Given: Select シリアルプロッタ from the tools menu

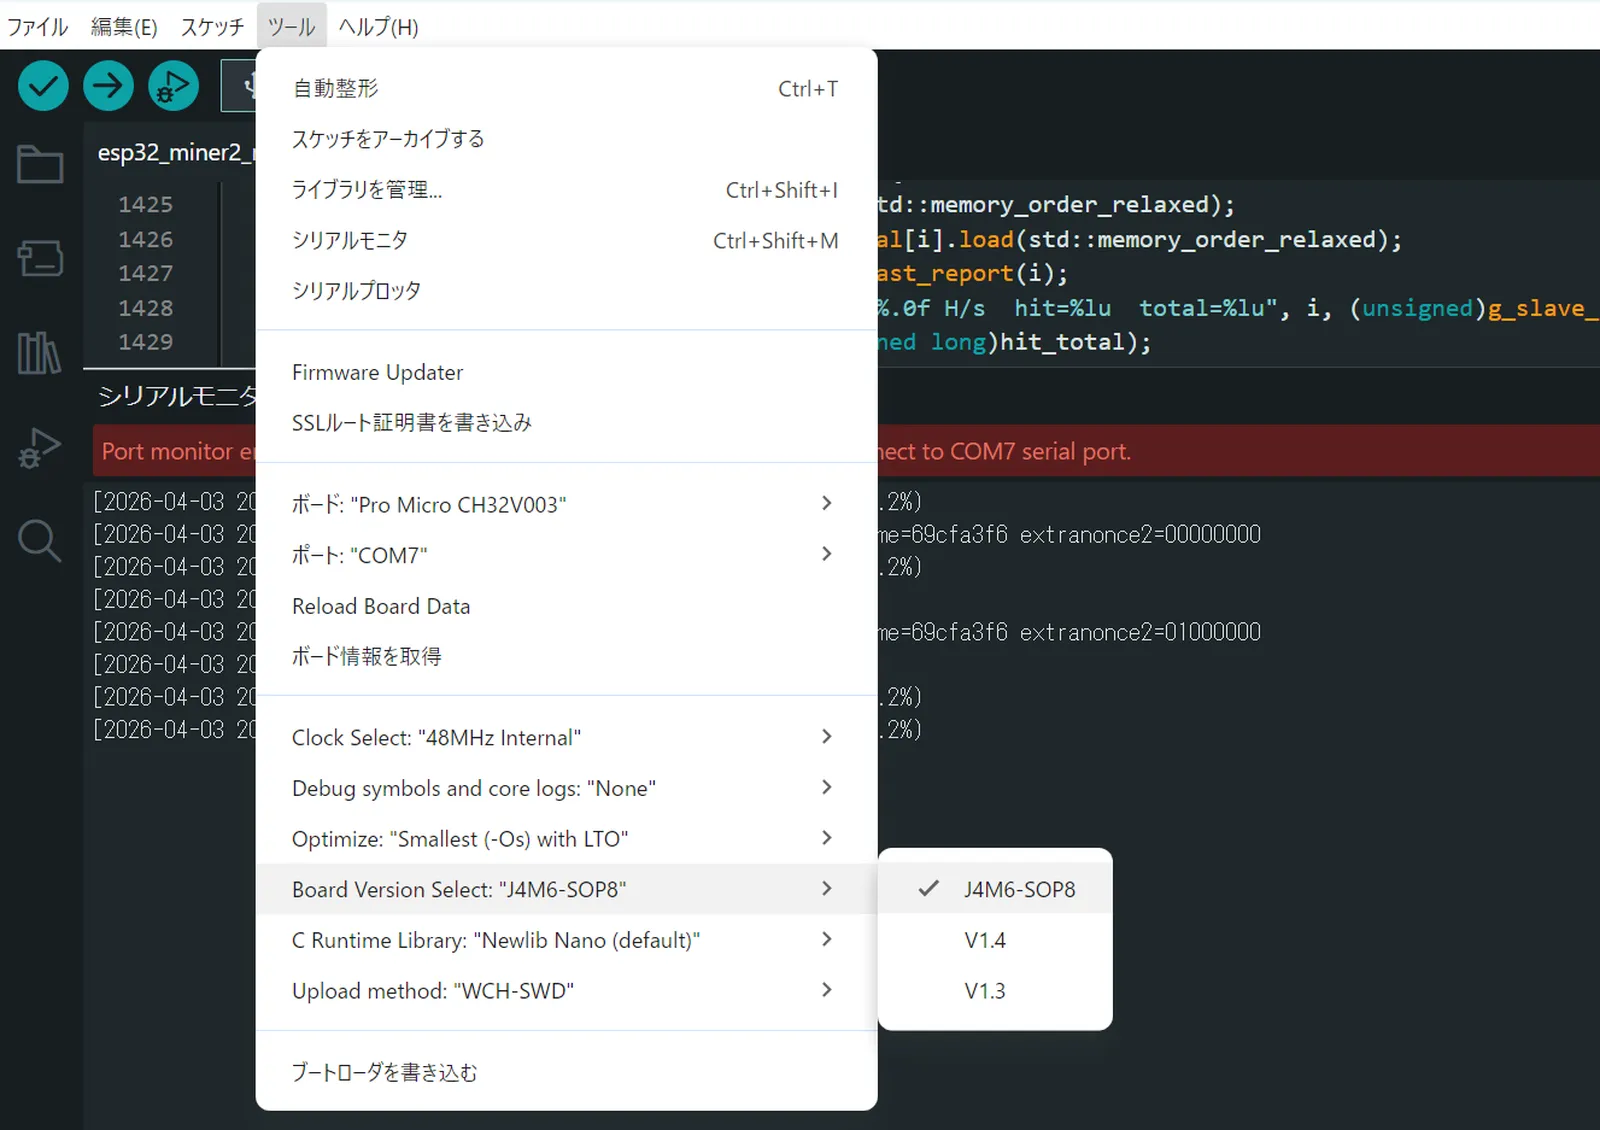Looking at the screenshot, I should 356,291.
